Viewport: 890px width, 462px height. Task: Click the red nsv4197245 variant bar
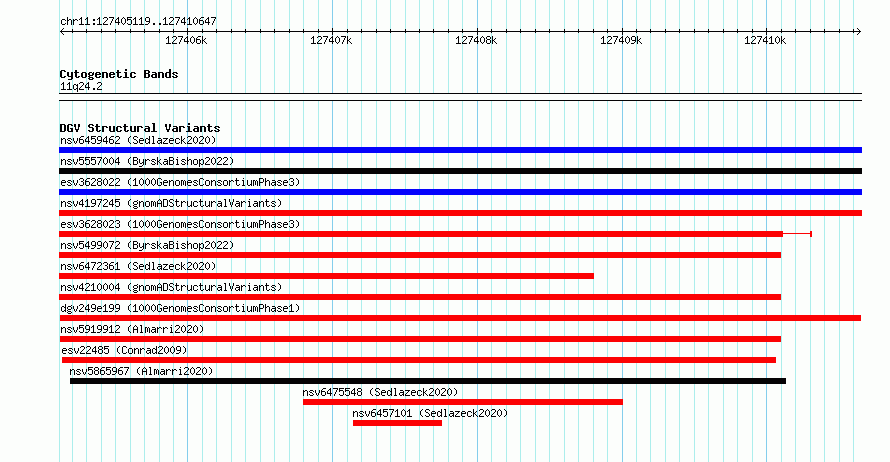pyautogui.click(x=460, y=213)
